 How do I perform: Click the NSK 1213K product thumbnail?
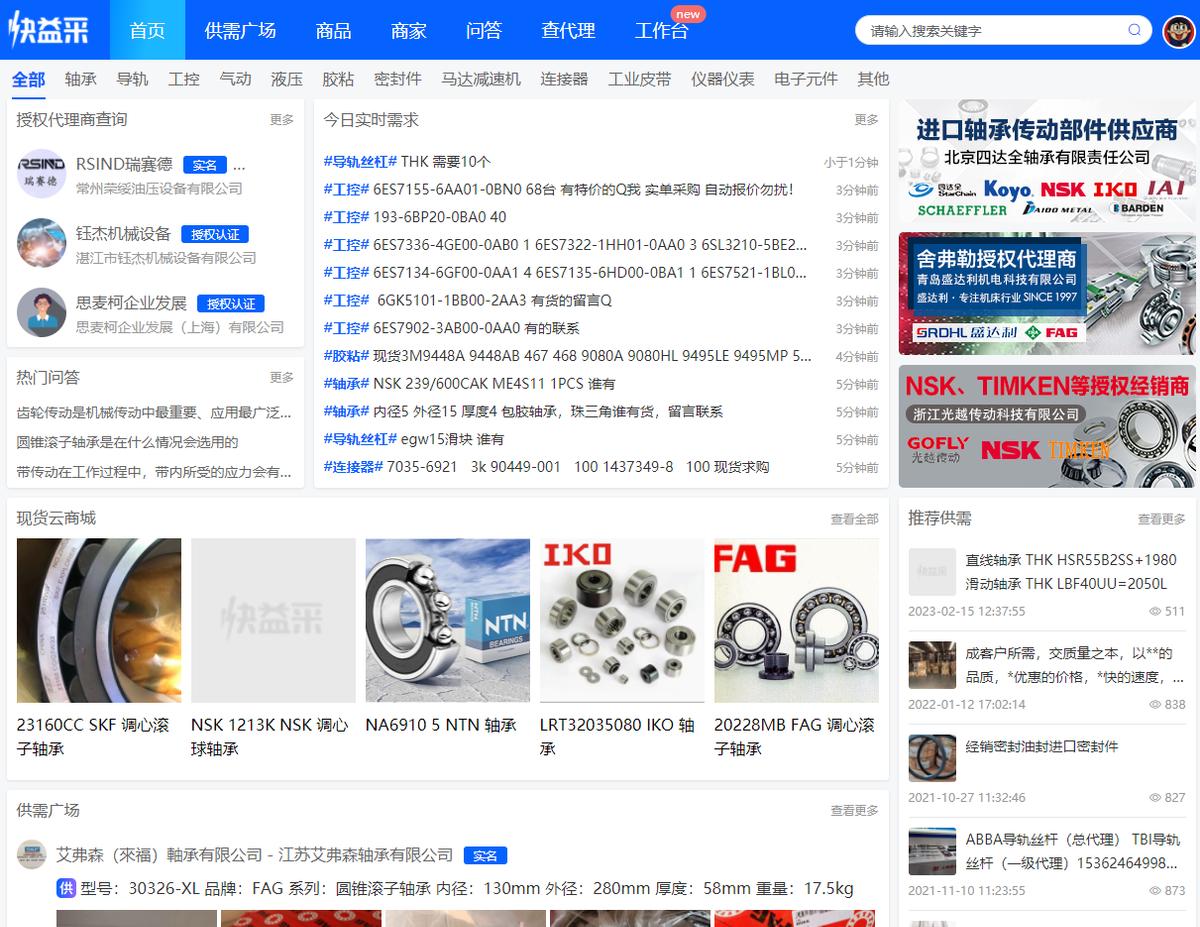point(273,620)
